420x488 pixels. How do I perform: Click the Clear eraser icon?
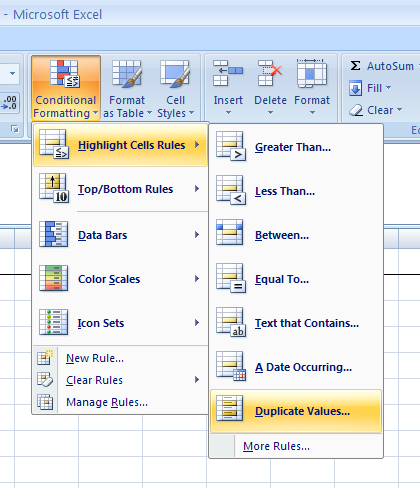(x=356, y=110)
